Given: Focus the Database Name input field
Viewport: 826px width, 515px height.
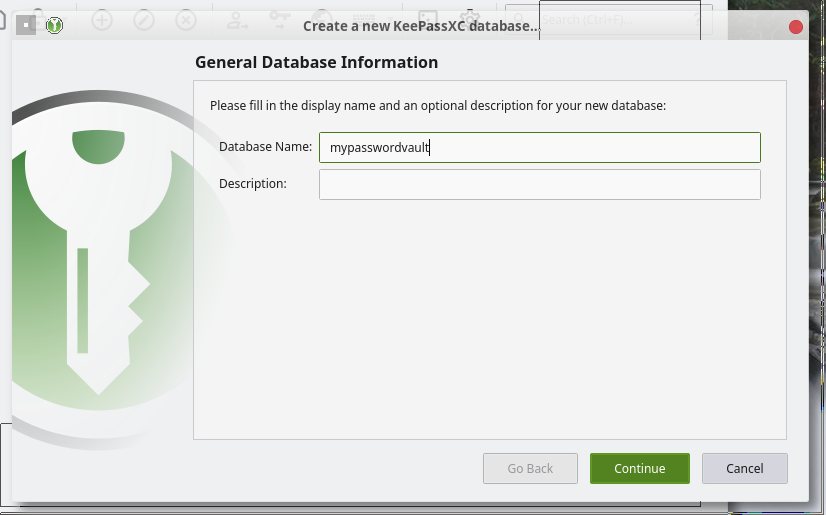Looking at the screenshot, I should click(x=539, y=147).
